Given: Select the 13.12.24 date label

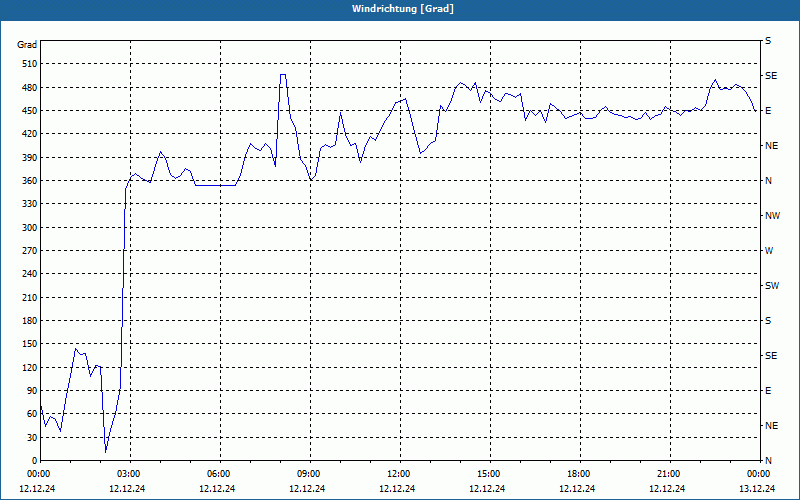Looking at the screenshot, I should pos(757,488).
